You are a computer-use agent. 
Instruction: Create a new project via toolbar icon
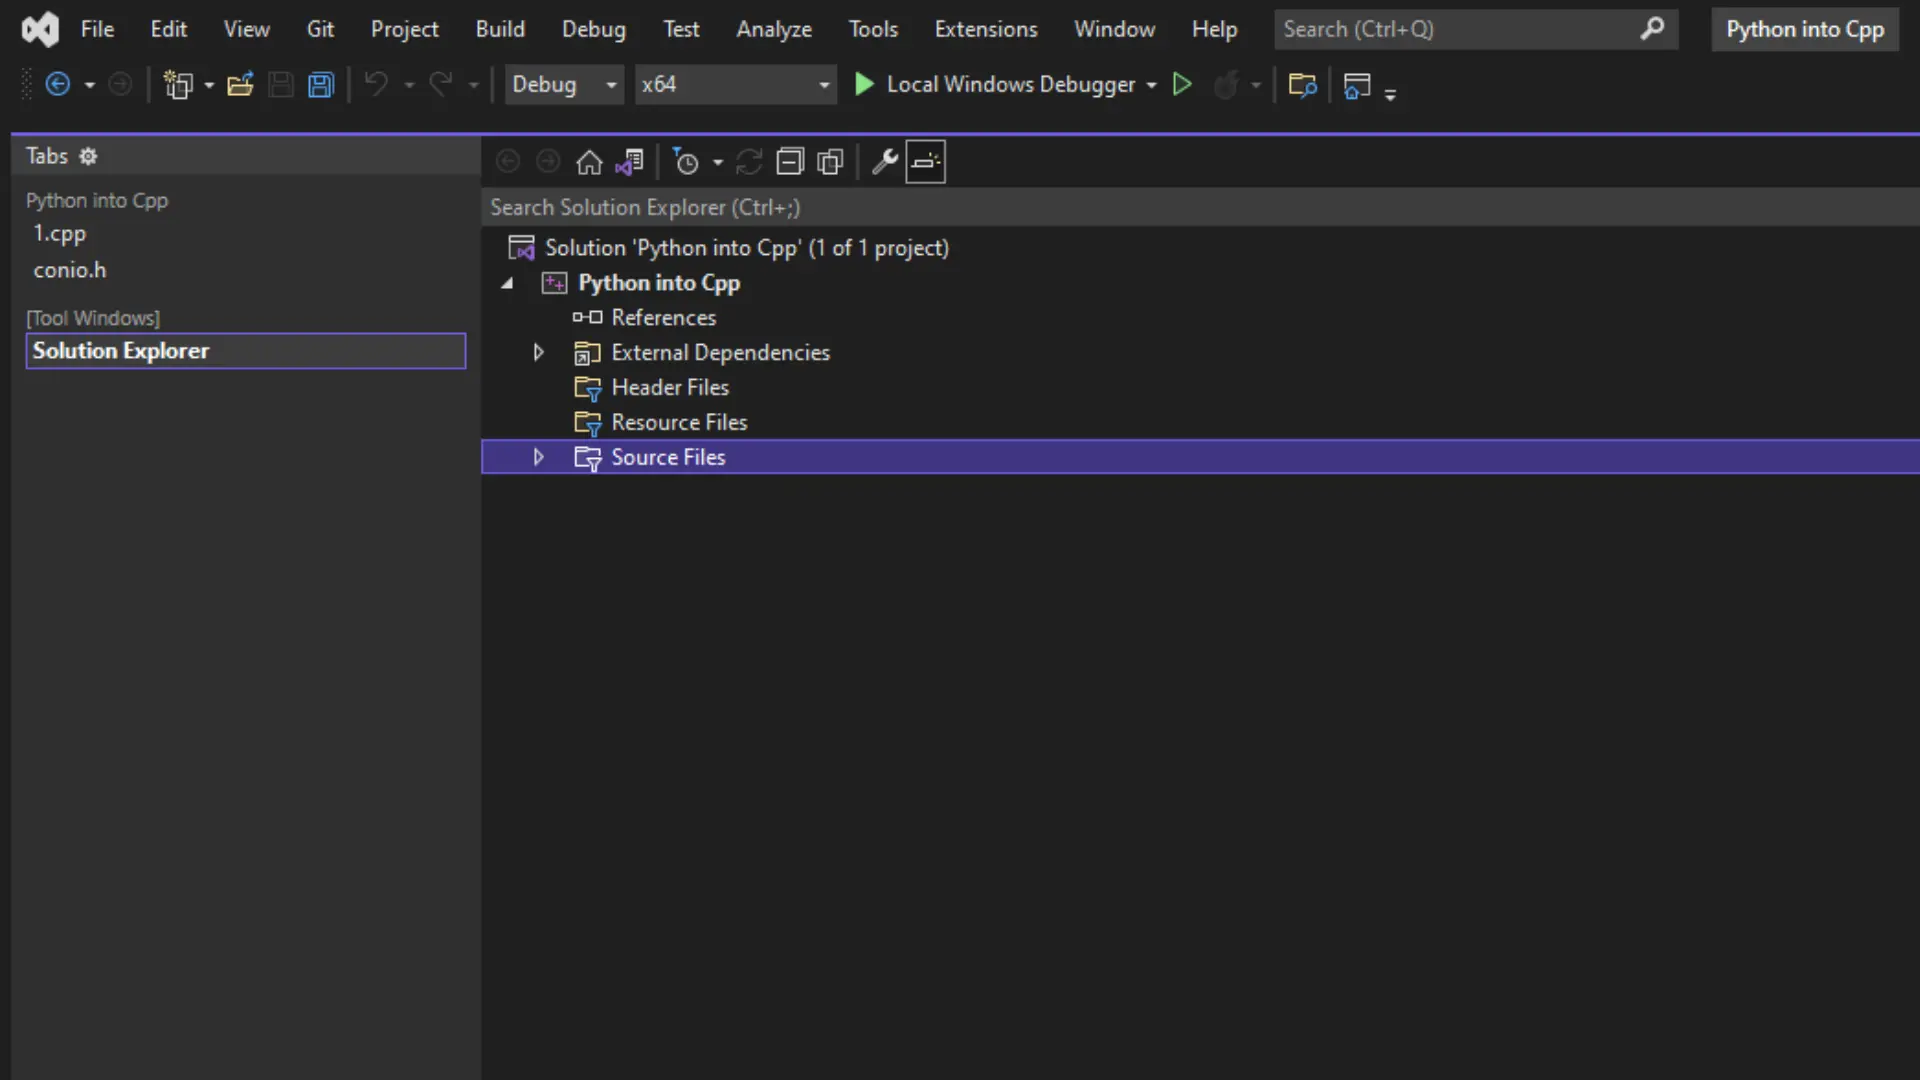(178, 85)
